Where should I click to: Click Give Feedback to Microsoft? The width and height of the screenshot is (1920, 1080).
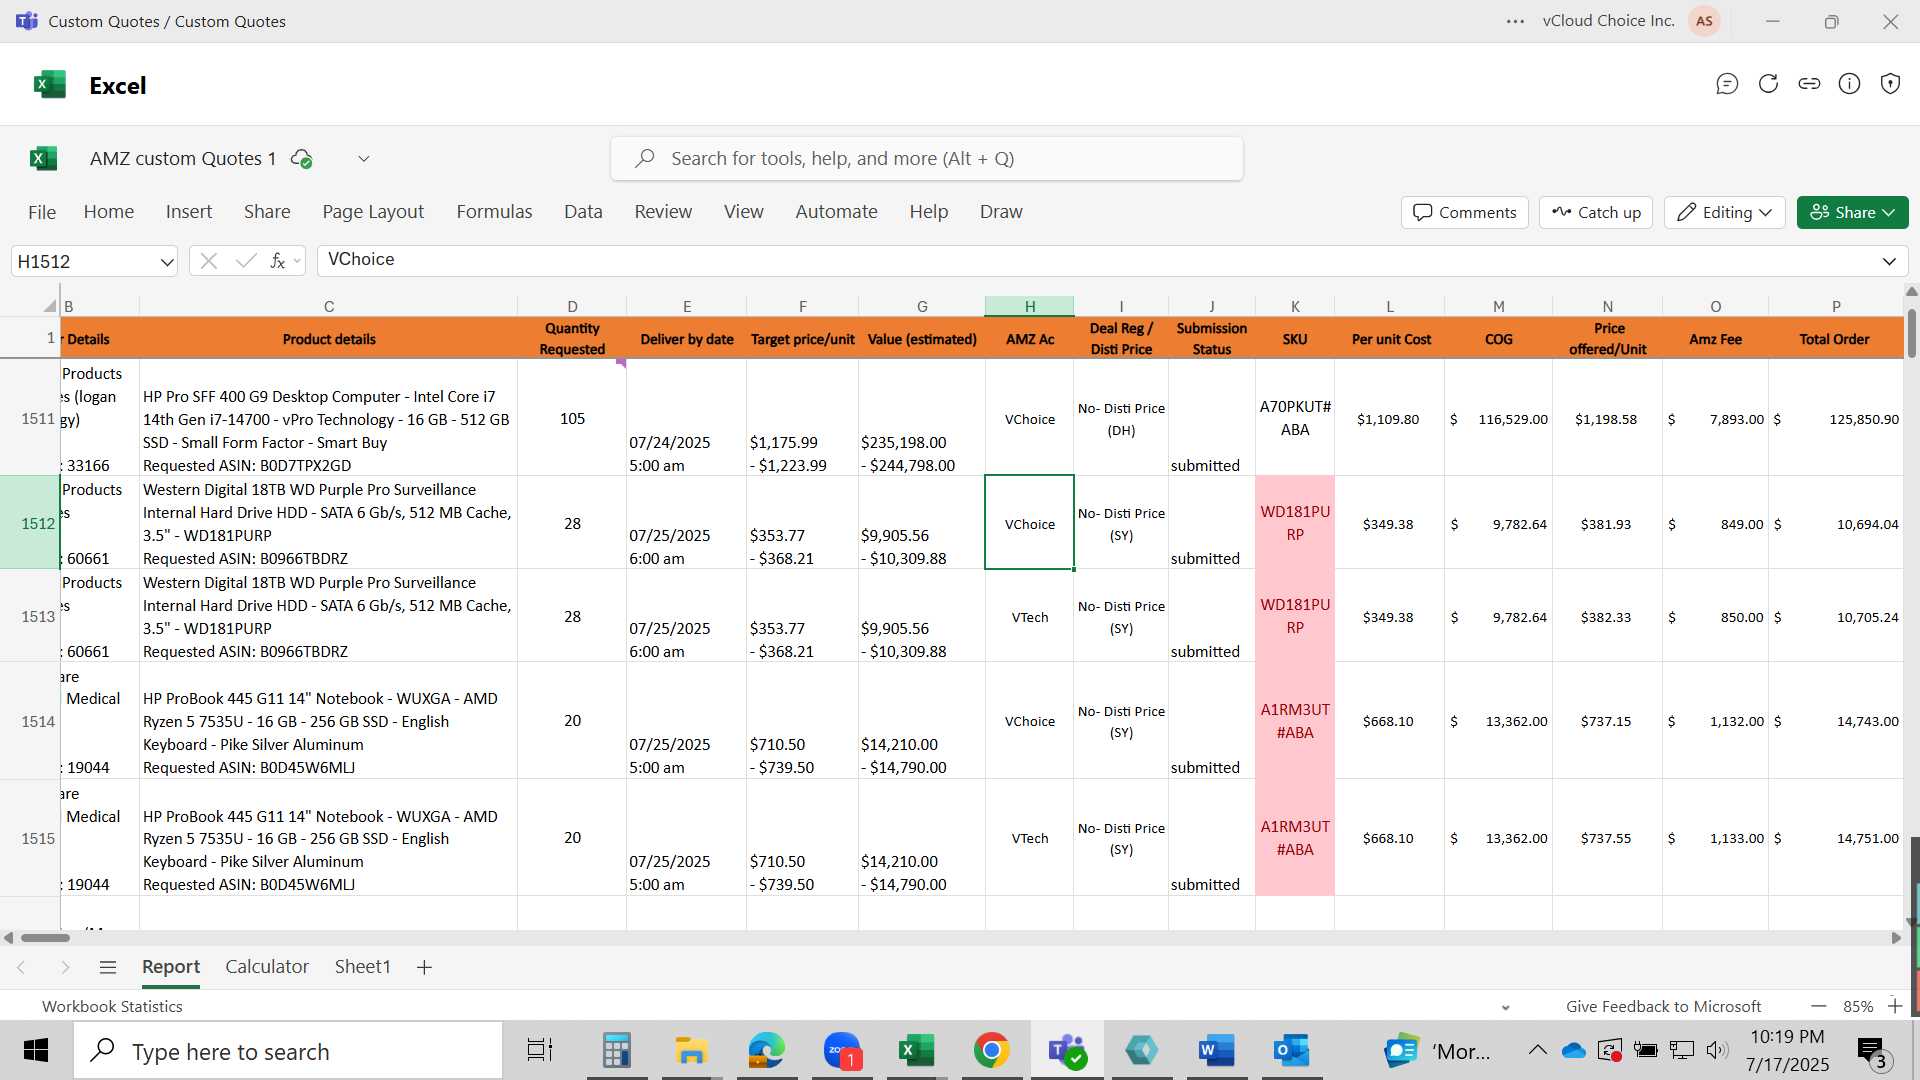coord(1664,1007)
